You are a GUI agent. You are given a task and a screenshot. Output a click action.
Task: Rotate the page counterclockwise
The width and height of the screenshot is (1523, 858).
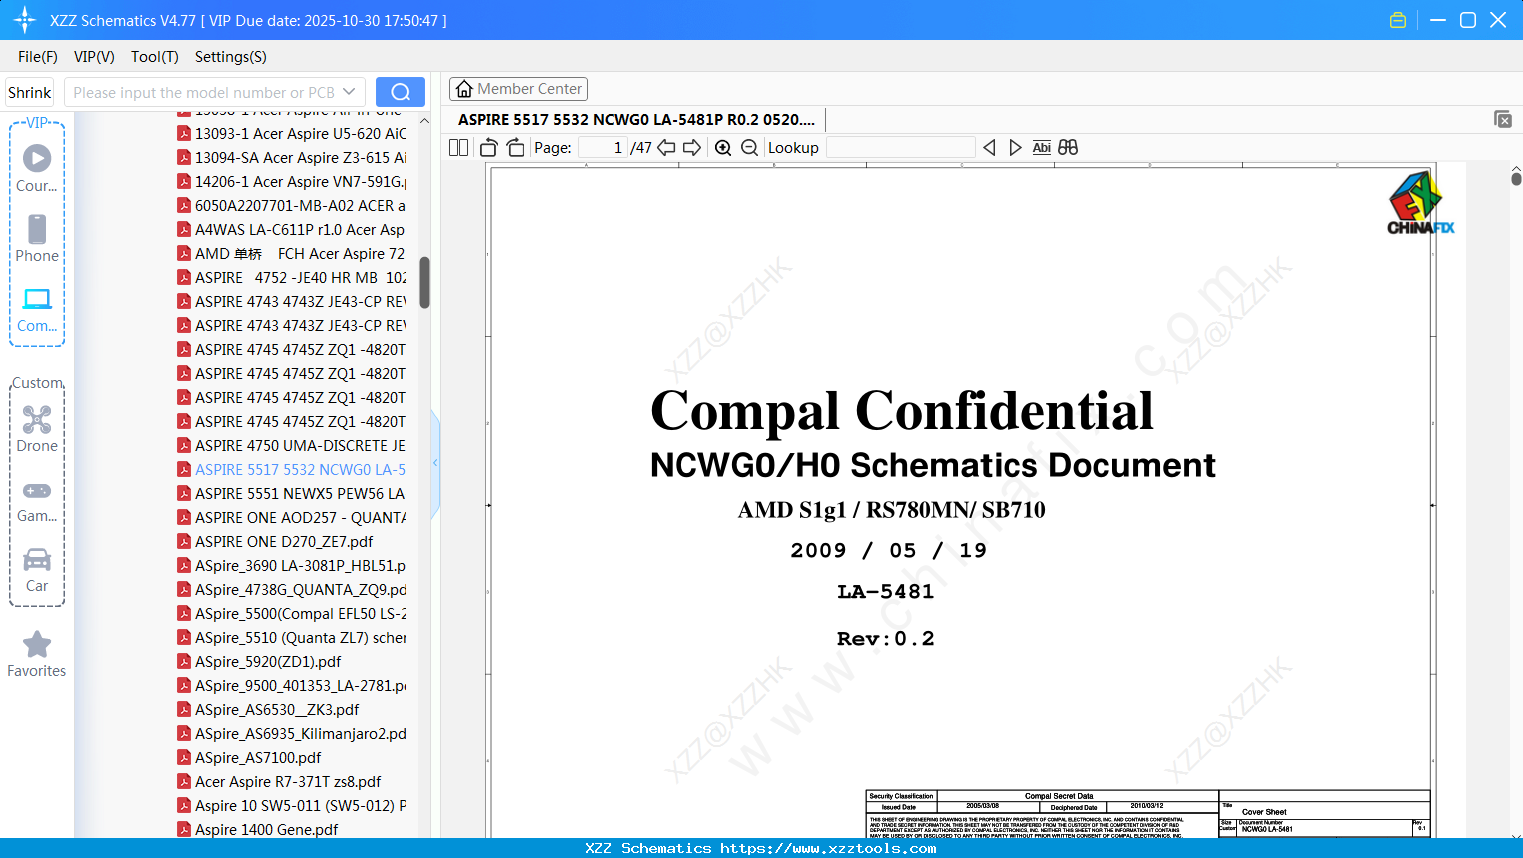pyautogui.click(x=489, y=148)
